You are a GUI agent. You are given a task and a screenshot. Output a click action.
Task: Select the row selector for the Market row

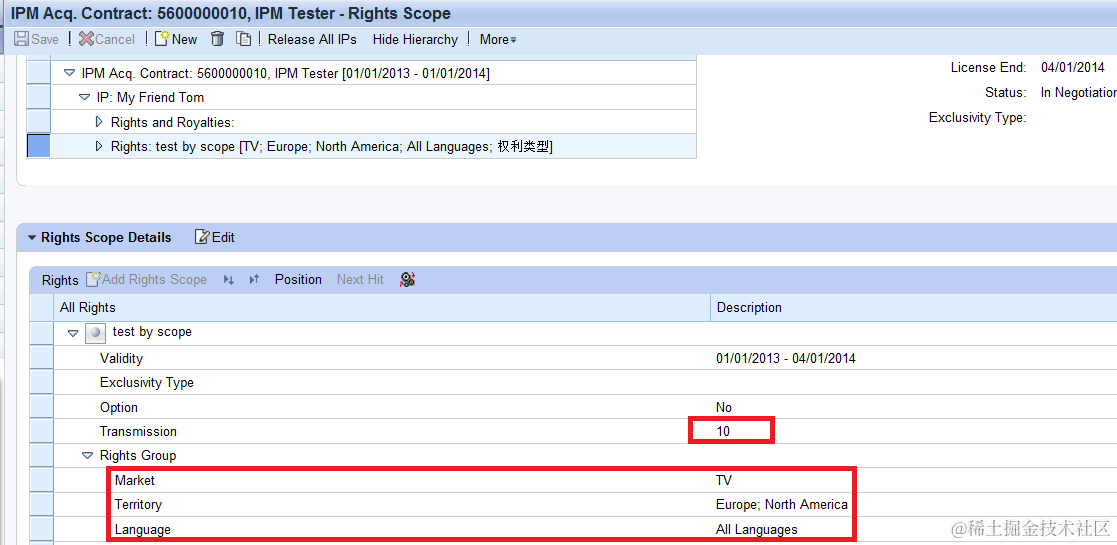tap(41, 480)
